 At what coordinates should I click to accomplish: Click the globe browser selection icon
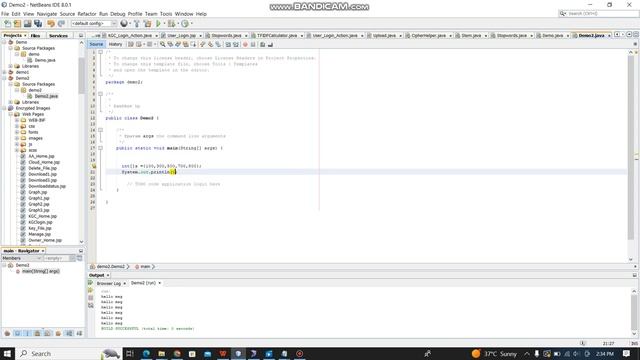[124, 24]
